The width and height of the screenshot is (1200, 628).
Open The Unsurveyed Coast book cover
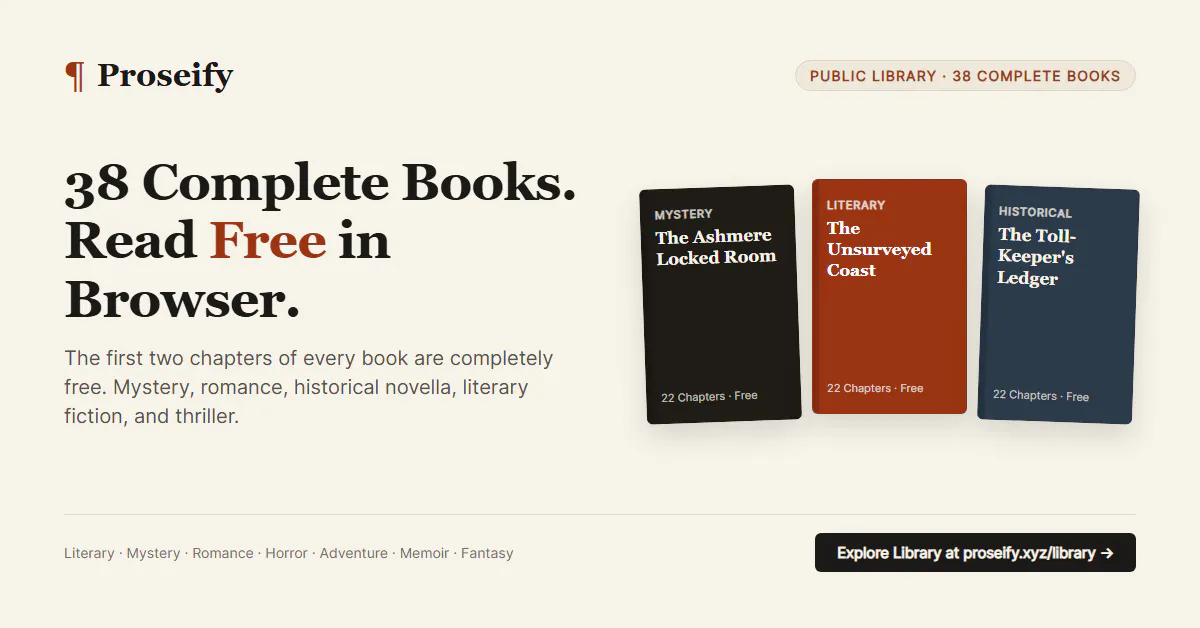[889, 296]
